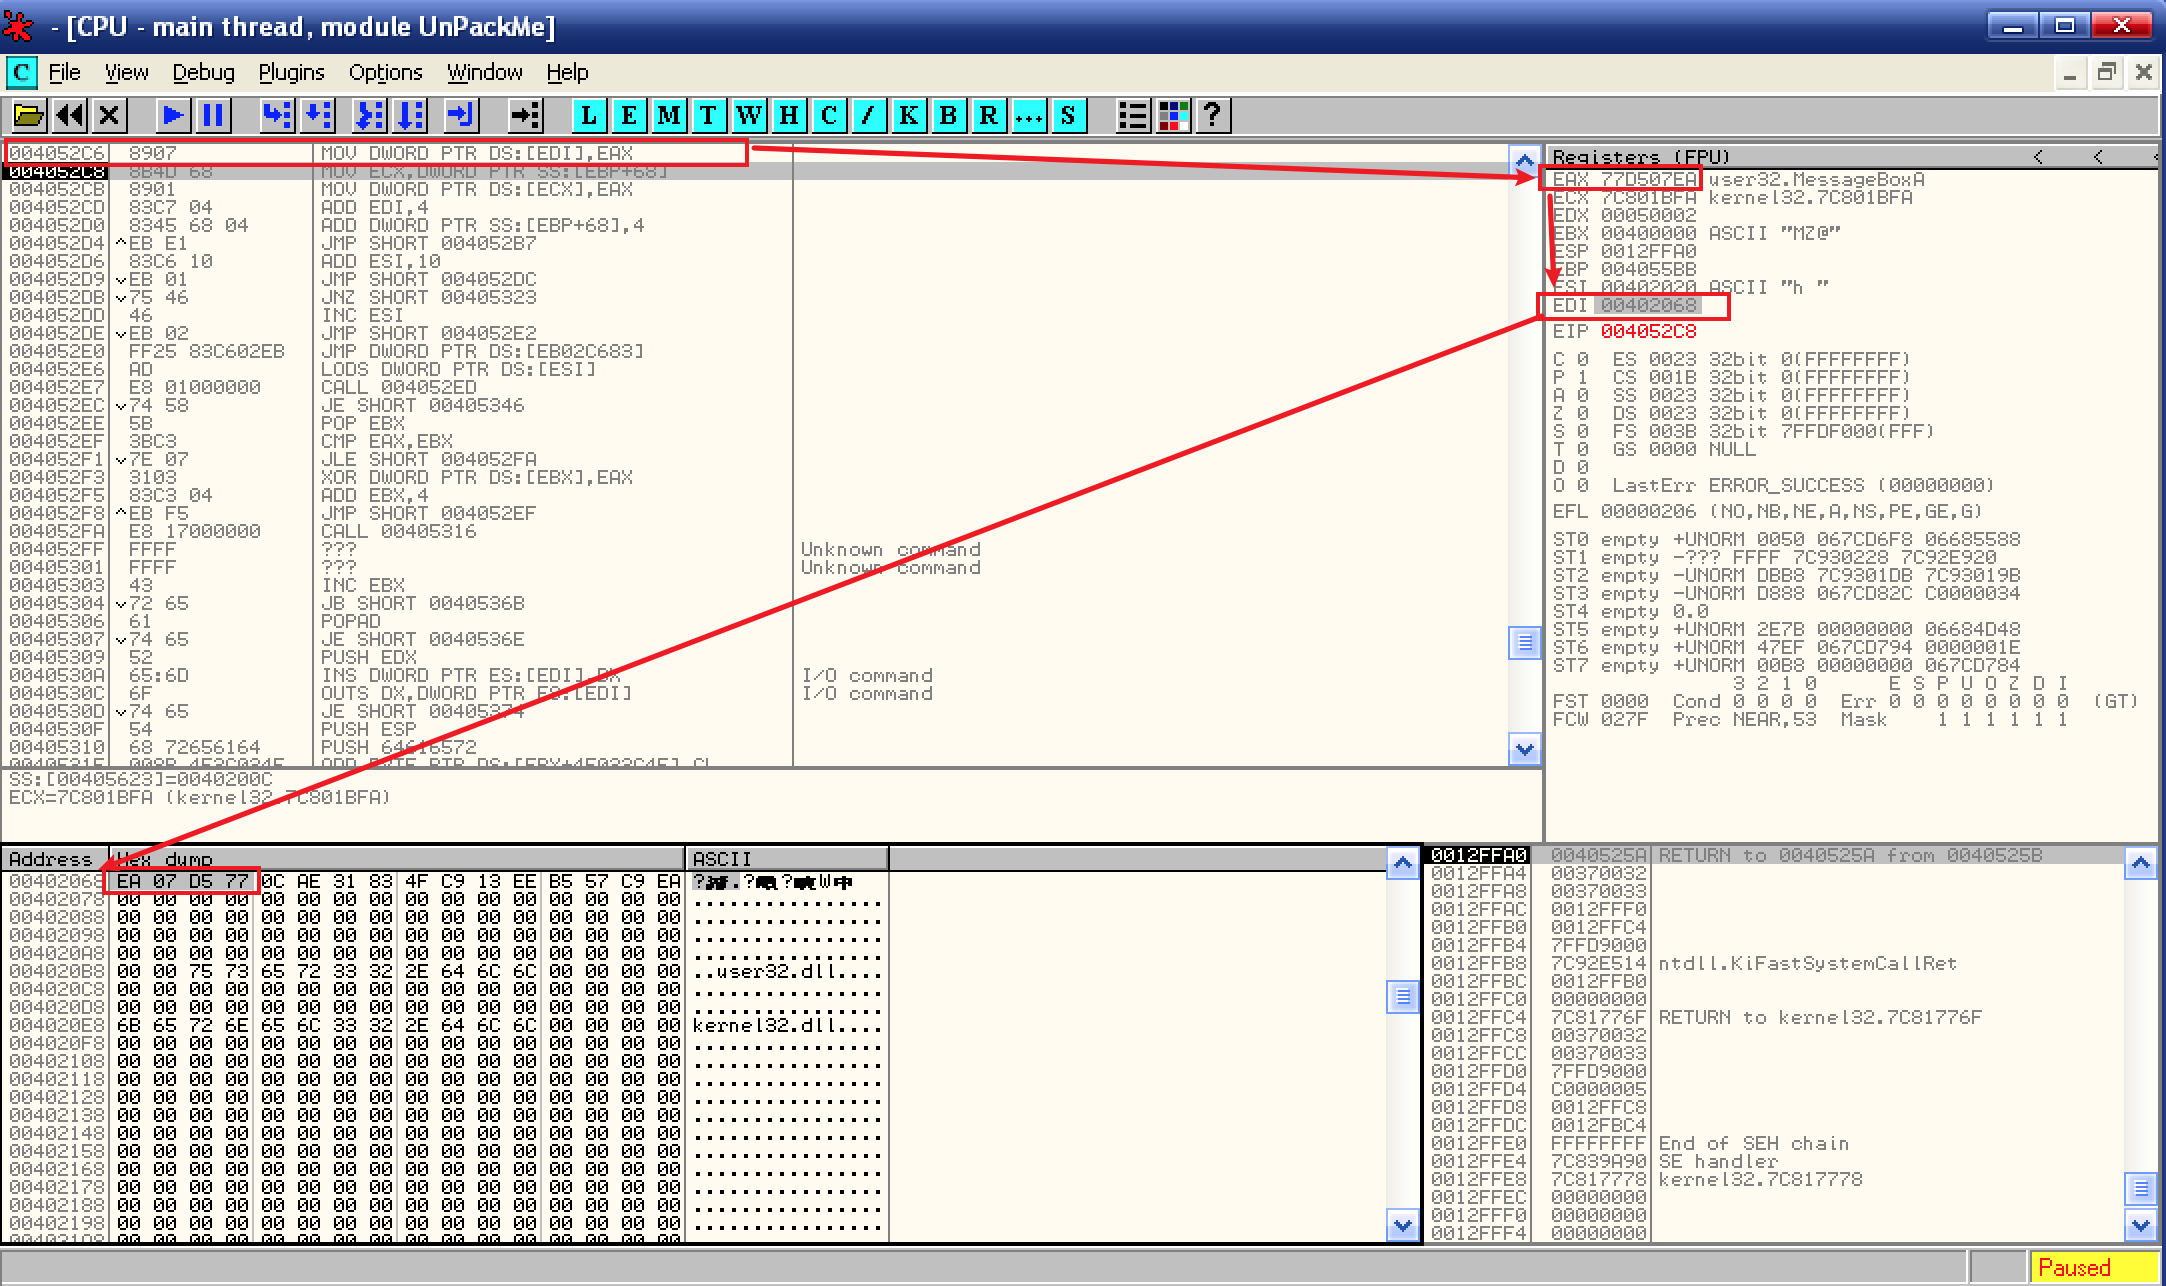This screenshot has height=1286, width=2166.
Task: Open Breakpoints window with B button
Action: (948, 116)
